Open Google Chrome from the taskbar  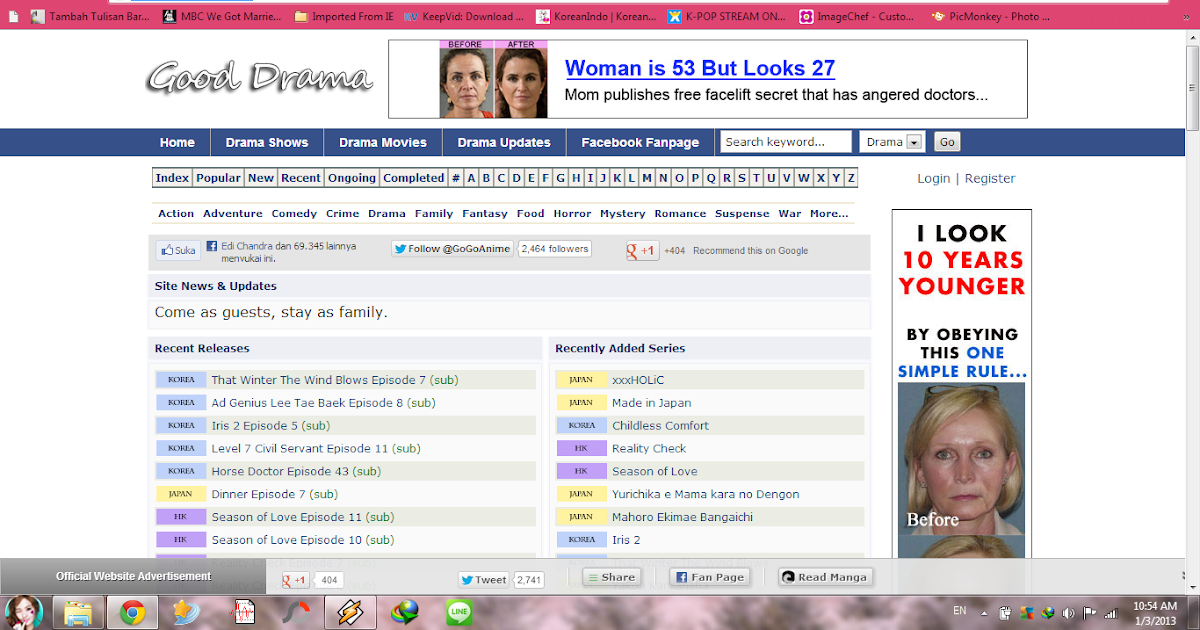coord(133,611)
